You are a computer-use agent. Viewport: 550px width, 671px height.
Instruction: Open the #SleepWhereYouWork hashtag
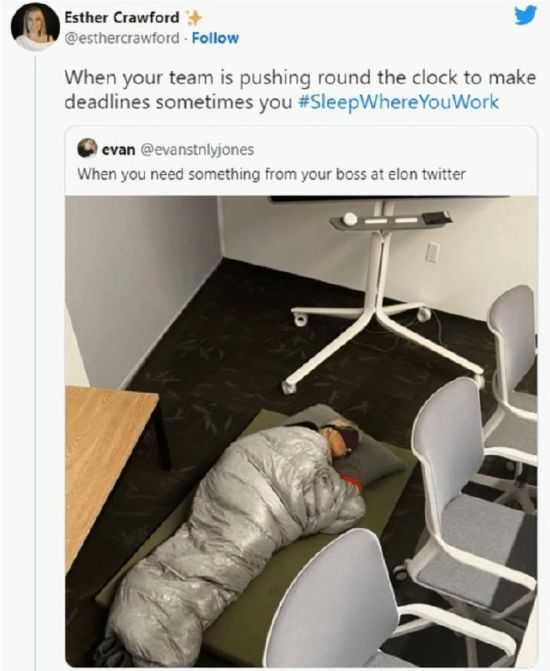(x=398, y=102)
